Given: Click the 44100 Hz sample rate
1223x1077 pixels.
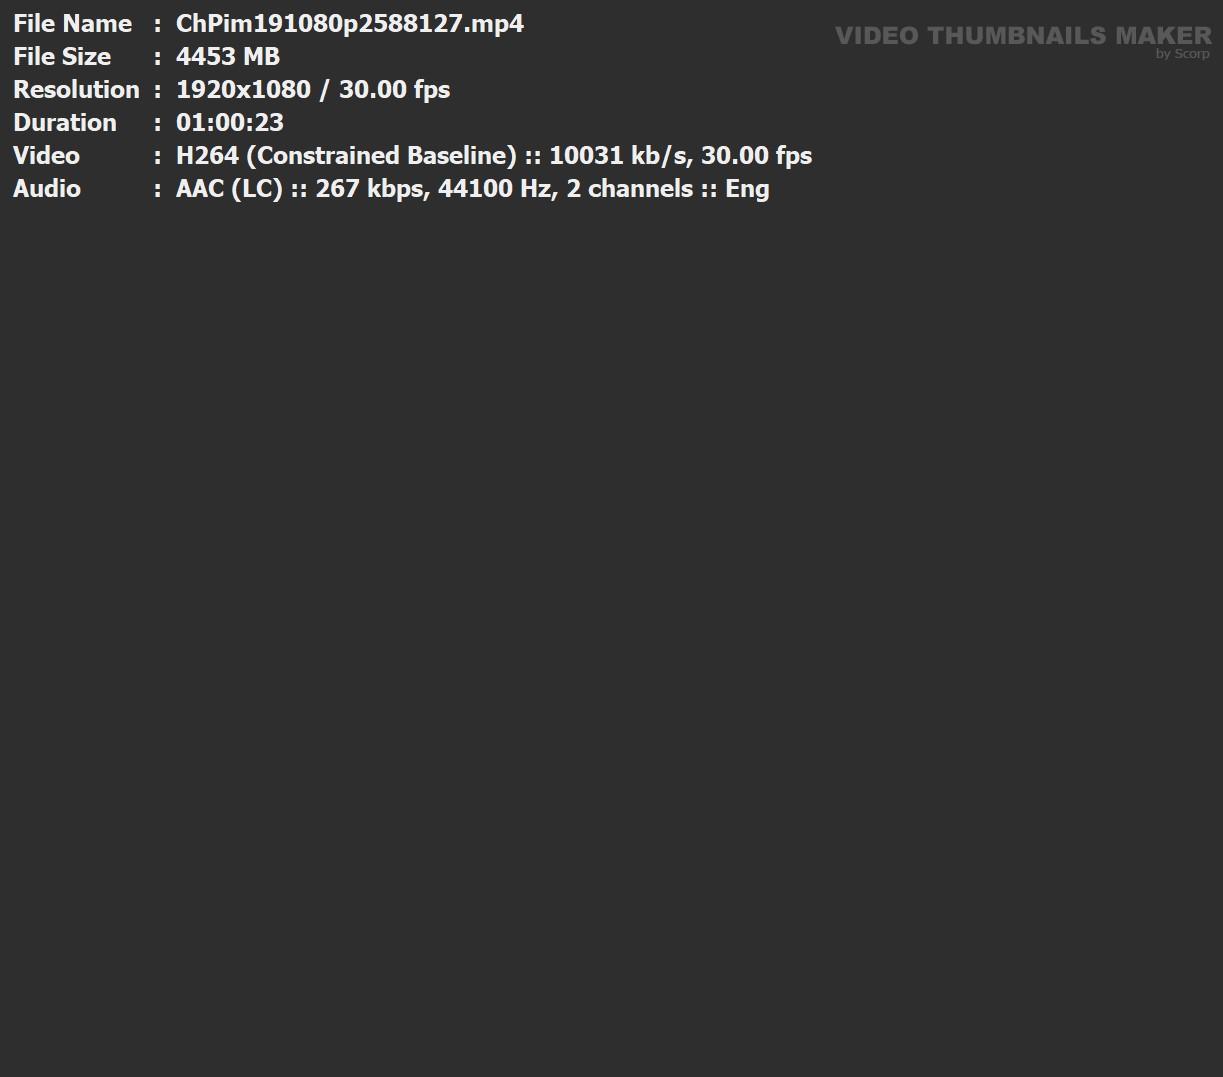Looking at the screenshot, I should (x=494, y=188).
